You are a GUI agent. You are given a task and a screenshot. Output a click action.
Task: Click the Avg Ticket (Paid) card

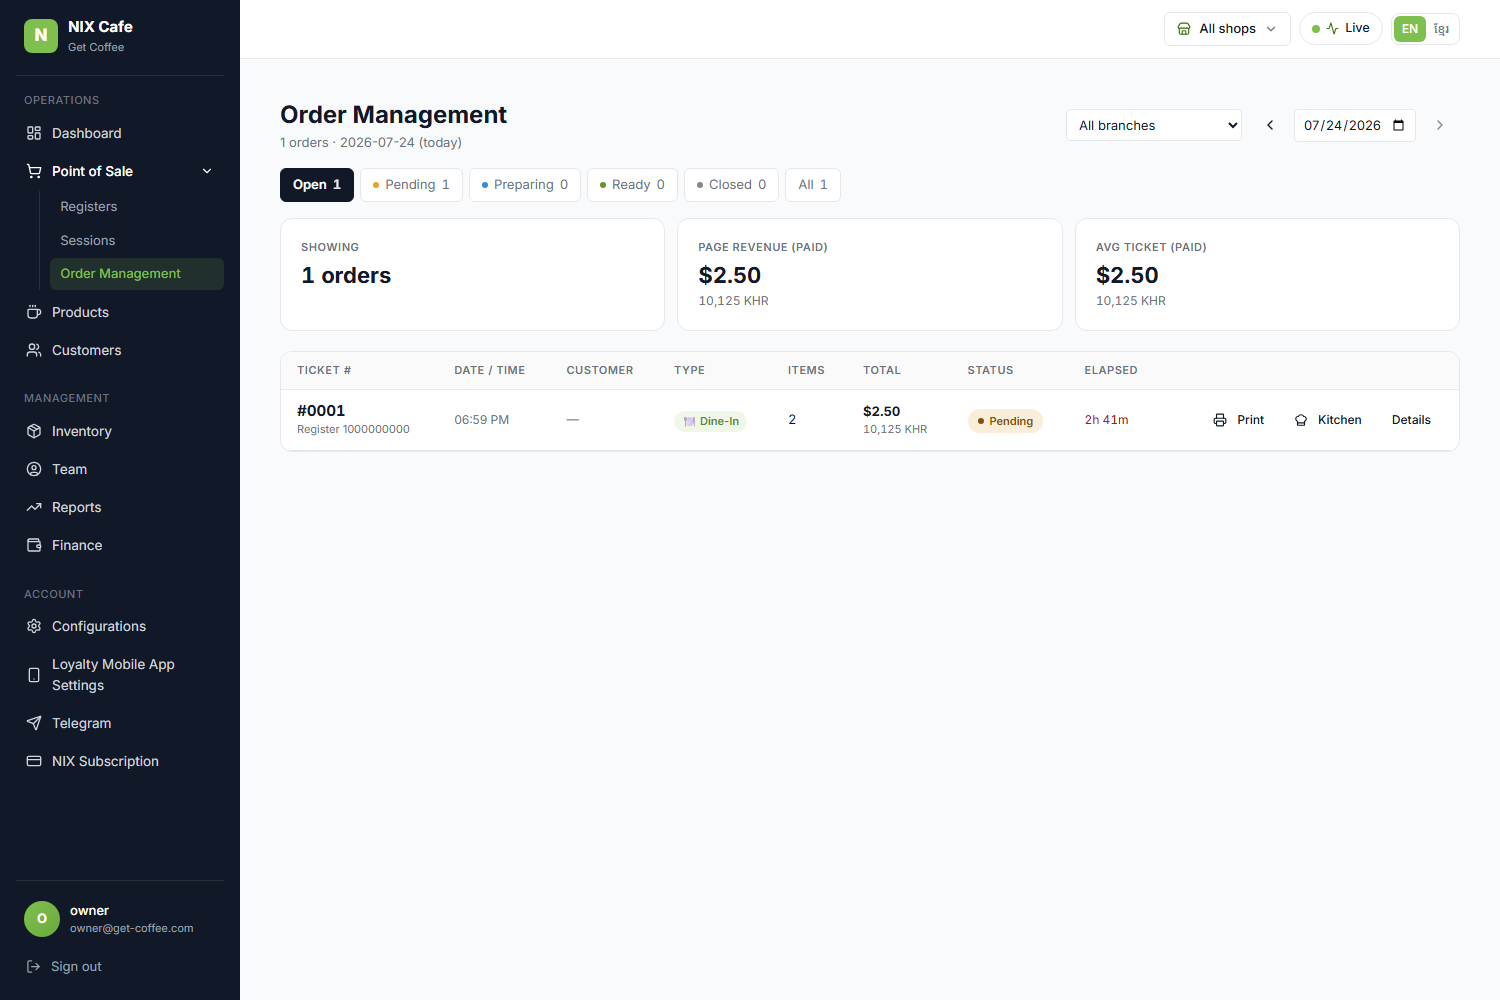pos(1267,274)
